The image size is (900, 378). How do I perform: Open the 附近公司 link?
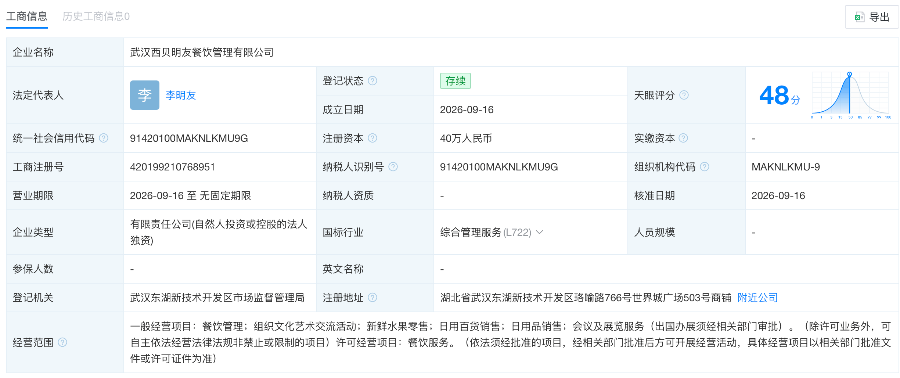(758, 298)
